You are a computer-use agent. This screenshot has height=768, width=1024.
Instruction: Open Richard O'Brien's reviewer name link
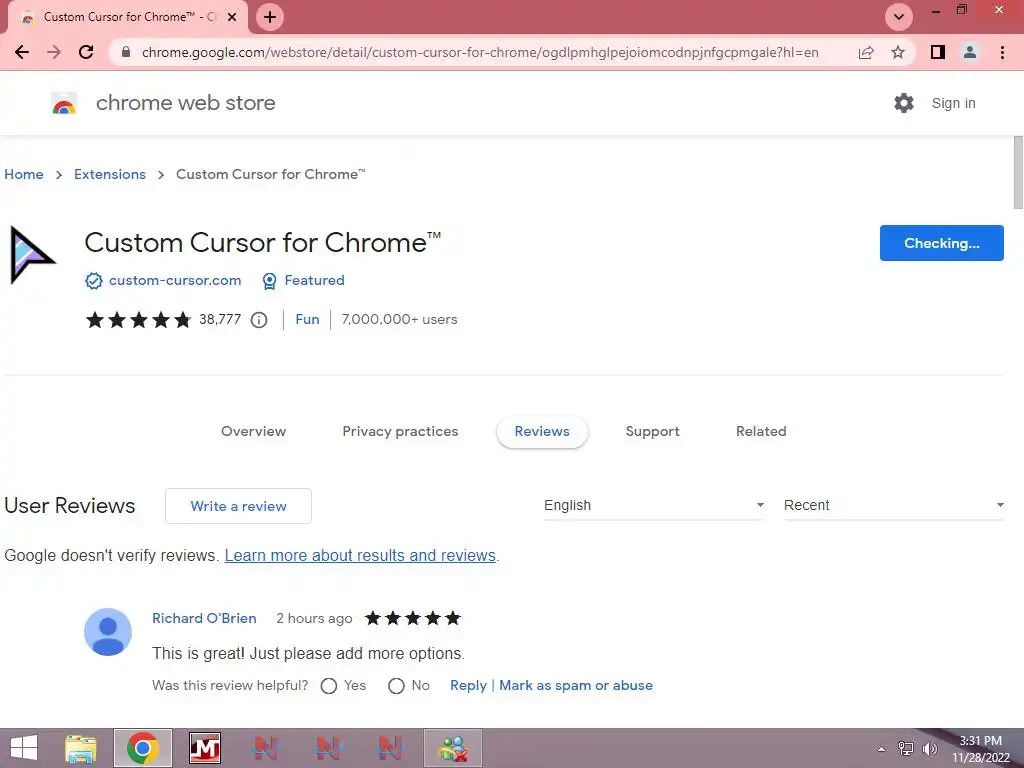pyautogui.click(x=204, y=618)
